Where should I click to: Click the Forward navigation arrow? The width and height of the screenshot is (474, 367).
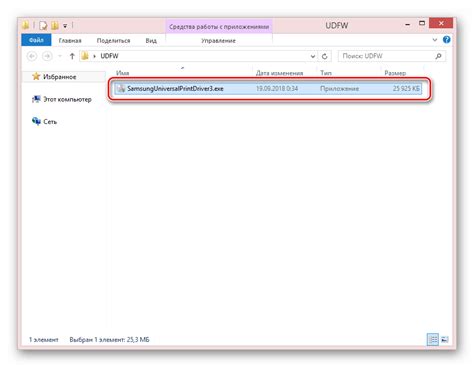point(47,56)
